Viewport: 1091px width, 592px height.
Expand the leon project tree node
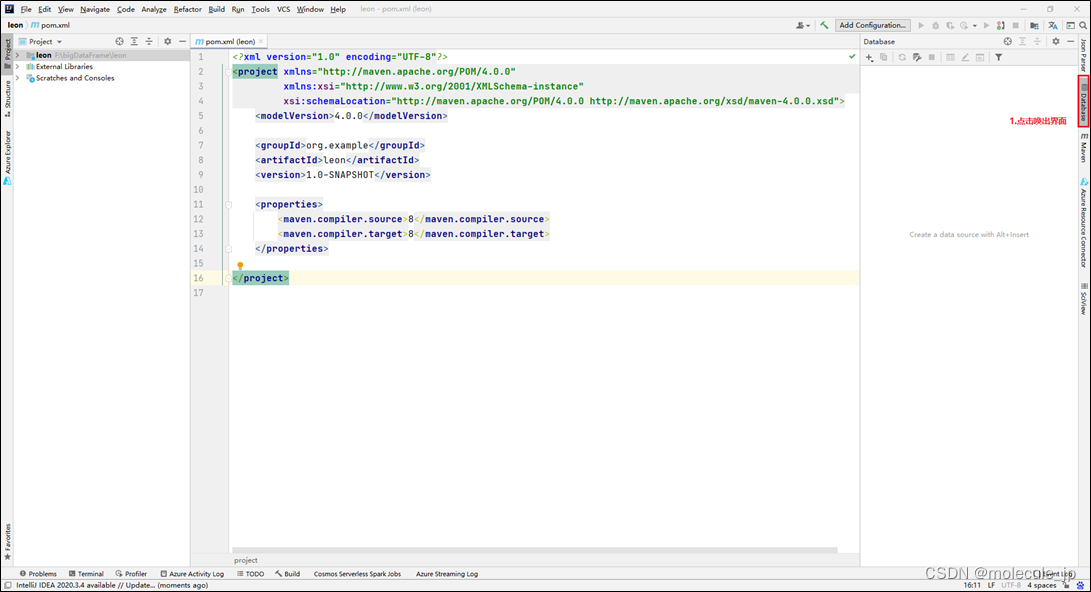click(x=17, y=55)
